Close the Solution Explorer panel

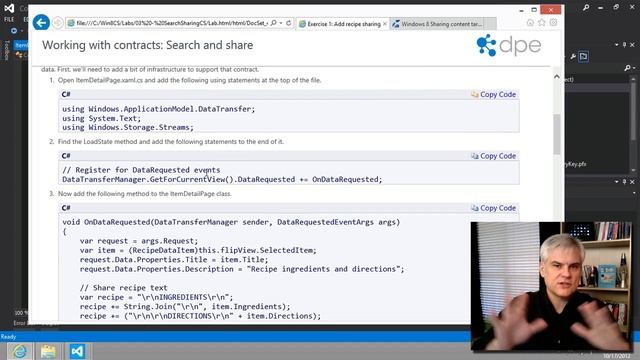[x=632, y=44]
